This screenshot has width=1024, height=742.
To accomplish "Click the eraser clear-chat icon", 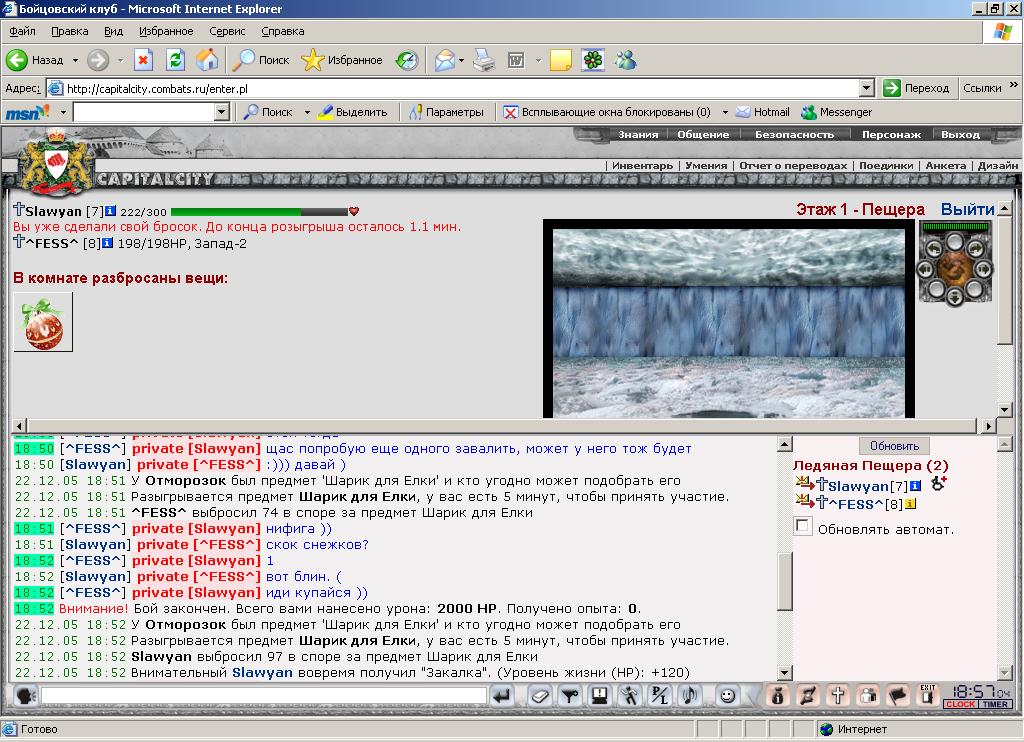I will pyautogui.click(x=541, y=696).
